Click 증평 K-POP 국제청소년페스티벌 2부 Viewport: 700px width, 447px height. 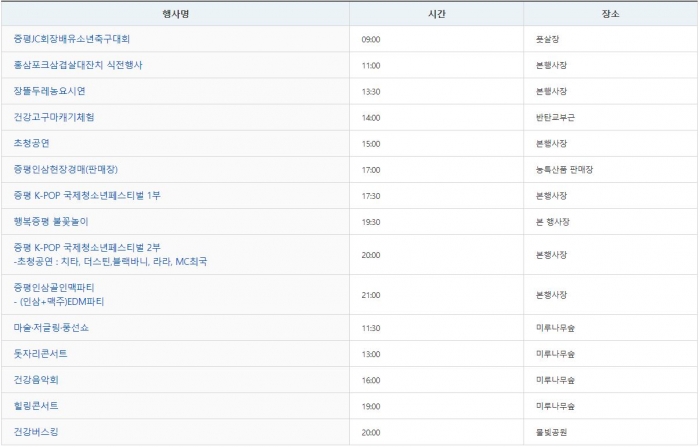(x=86, y=247)
